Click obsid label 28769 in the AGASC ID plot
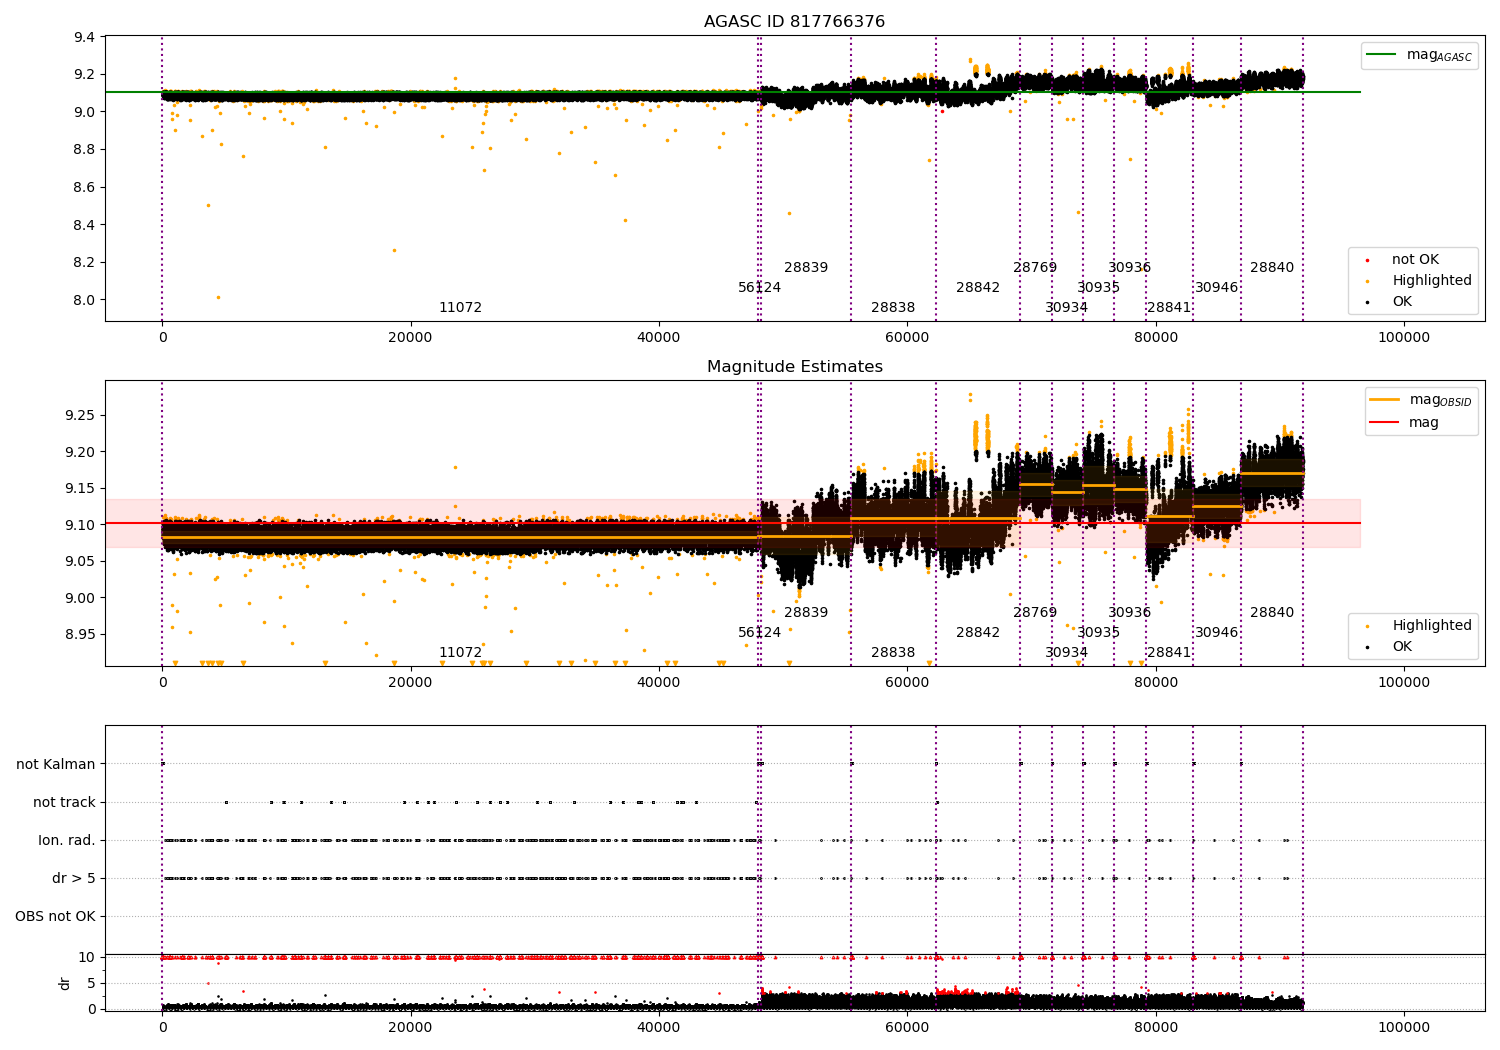 (1035, 268)
